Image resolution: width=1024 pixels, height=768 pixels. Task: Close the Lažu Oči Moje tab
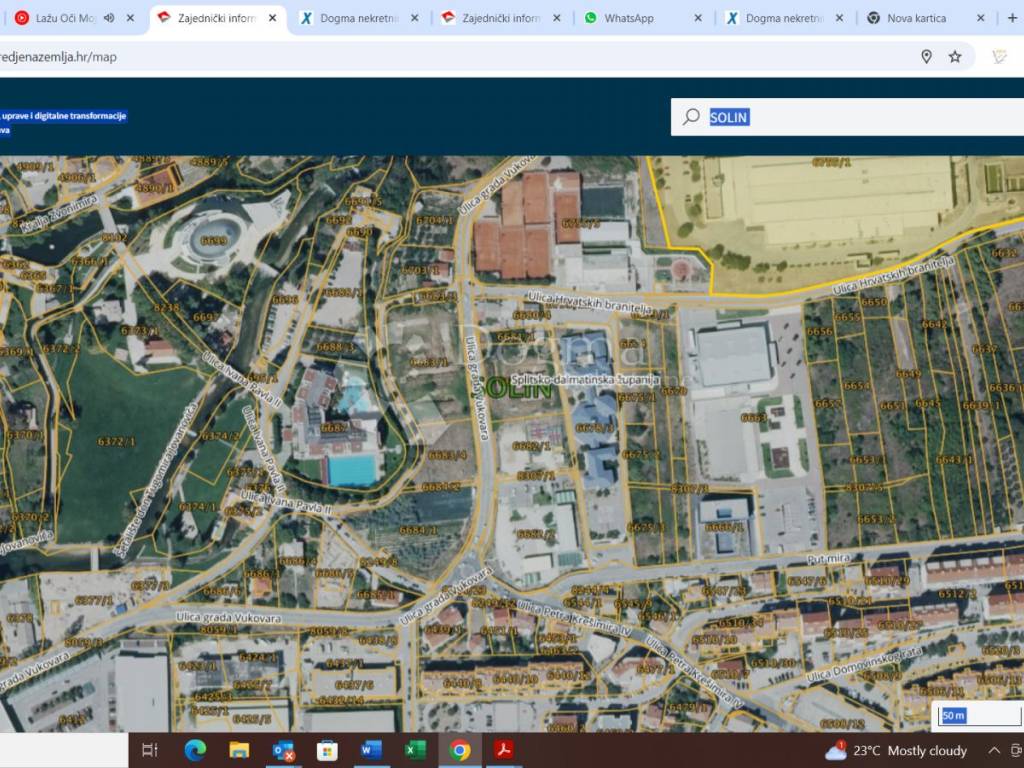click(x=131, y=18)
